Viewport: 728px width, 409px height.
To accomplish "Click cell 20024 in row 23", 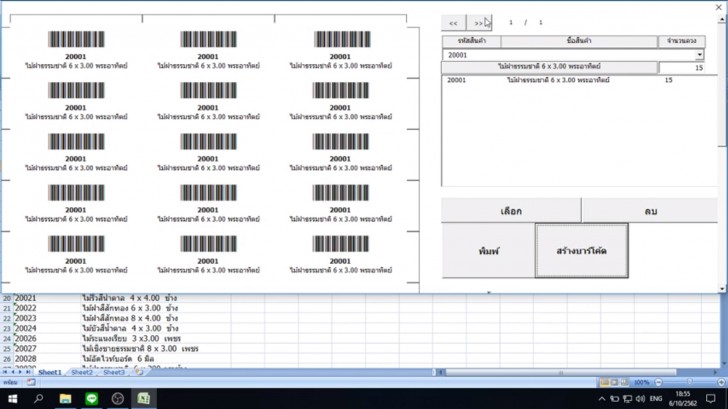I will tap(46, 329).
